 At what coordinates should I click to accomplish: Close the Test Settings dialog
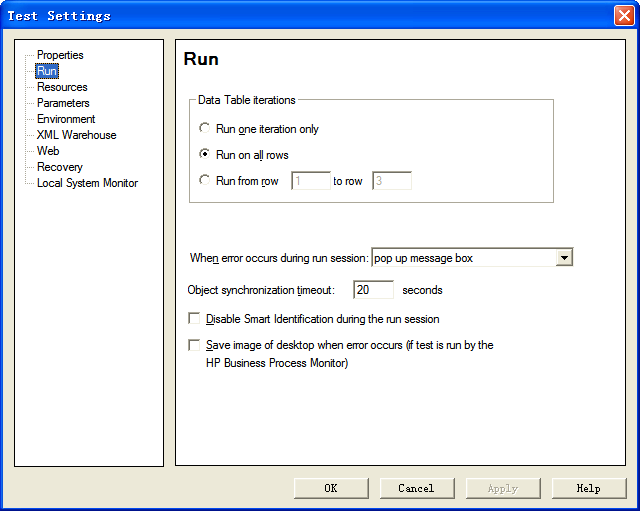click(624, 16)
